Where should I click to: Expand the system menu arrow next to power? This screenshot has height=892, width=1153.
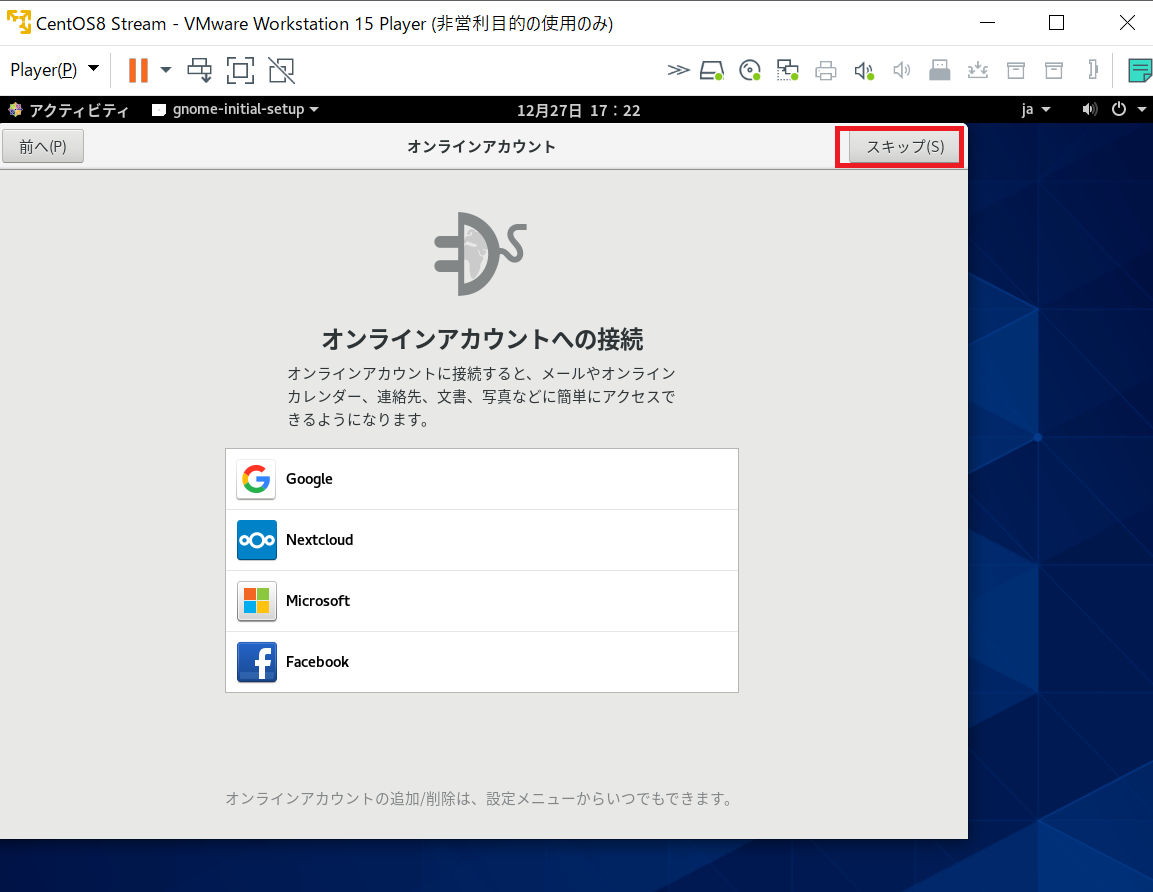tap(1142, 110)
